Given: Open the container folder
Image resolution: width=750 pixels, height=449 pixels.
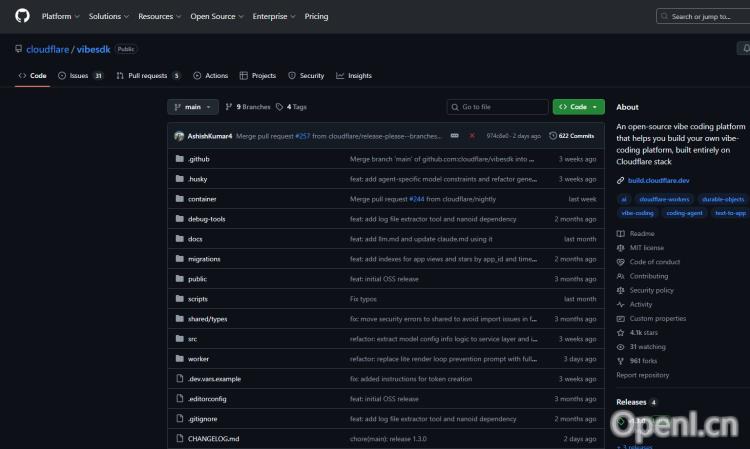Looking at the screenshot, I should pyautogui.click(x=202, y=199).
